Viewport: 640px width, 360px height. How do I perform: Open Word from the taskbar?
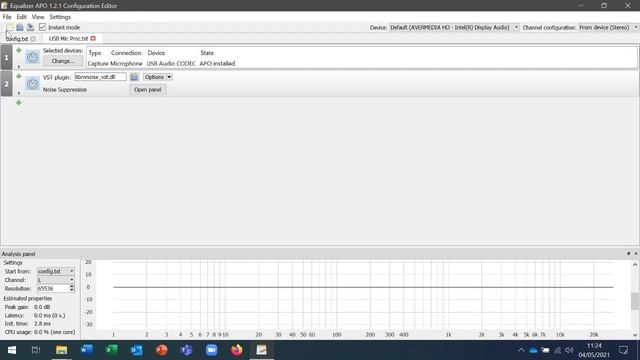click(x=87, y=350)
